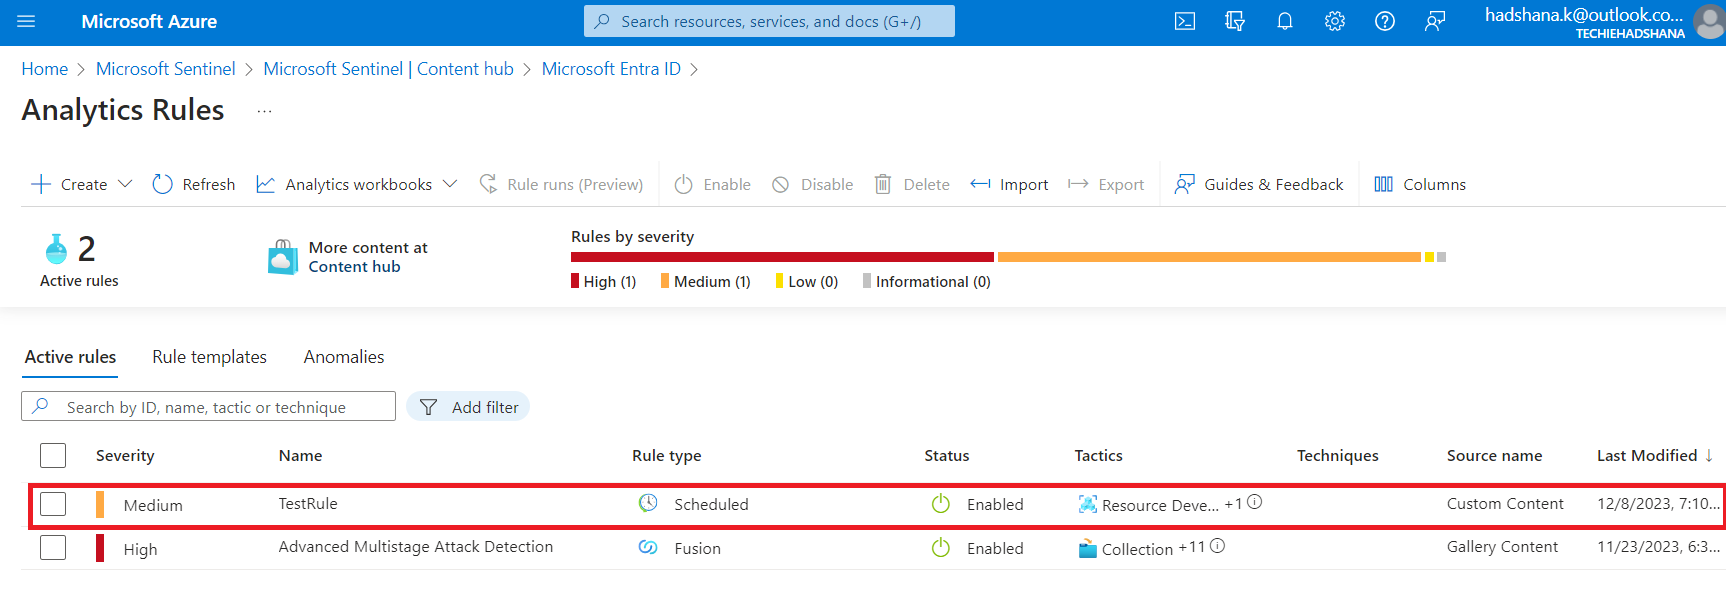
Task: Sort by the Rule type column header
Action: [666, 455]
